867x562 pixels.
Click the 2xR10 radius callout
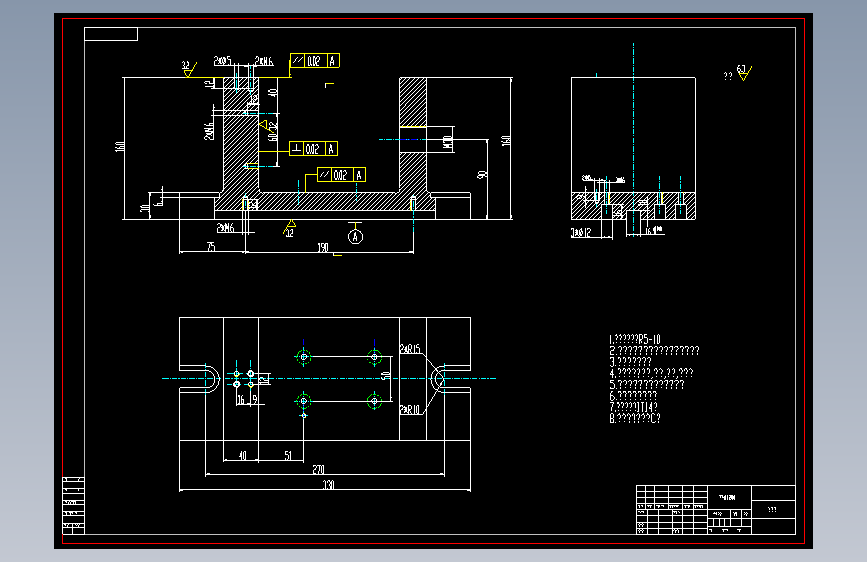(410, 409)
